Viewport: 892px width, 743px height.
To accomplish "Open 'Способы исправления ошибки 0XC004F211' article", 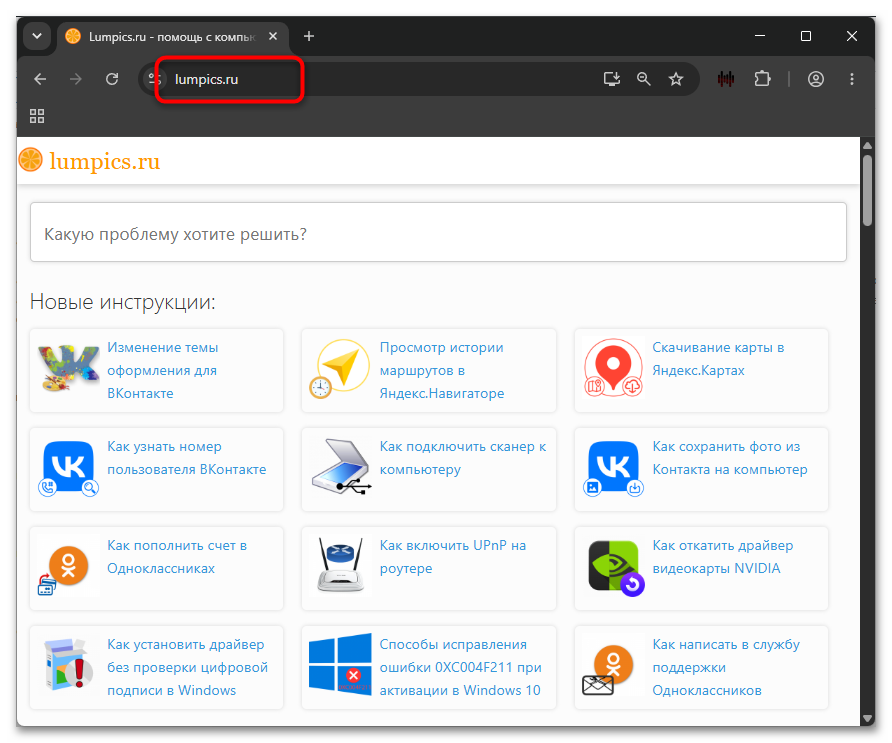I will pos(460,667).
